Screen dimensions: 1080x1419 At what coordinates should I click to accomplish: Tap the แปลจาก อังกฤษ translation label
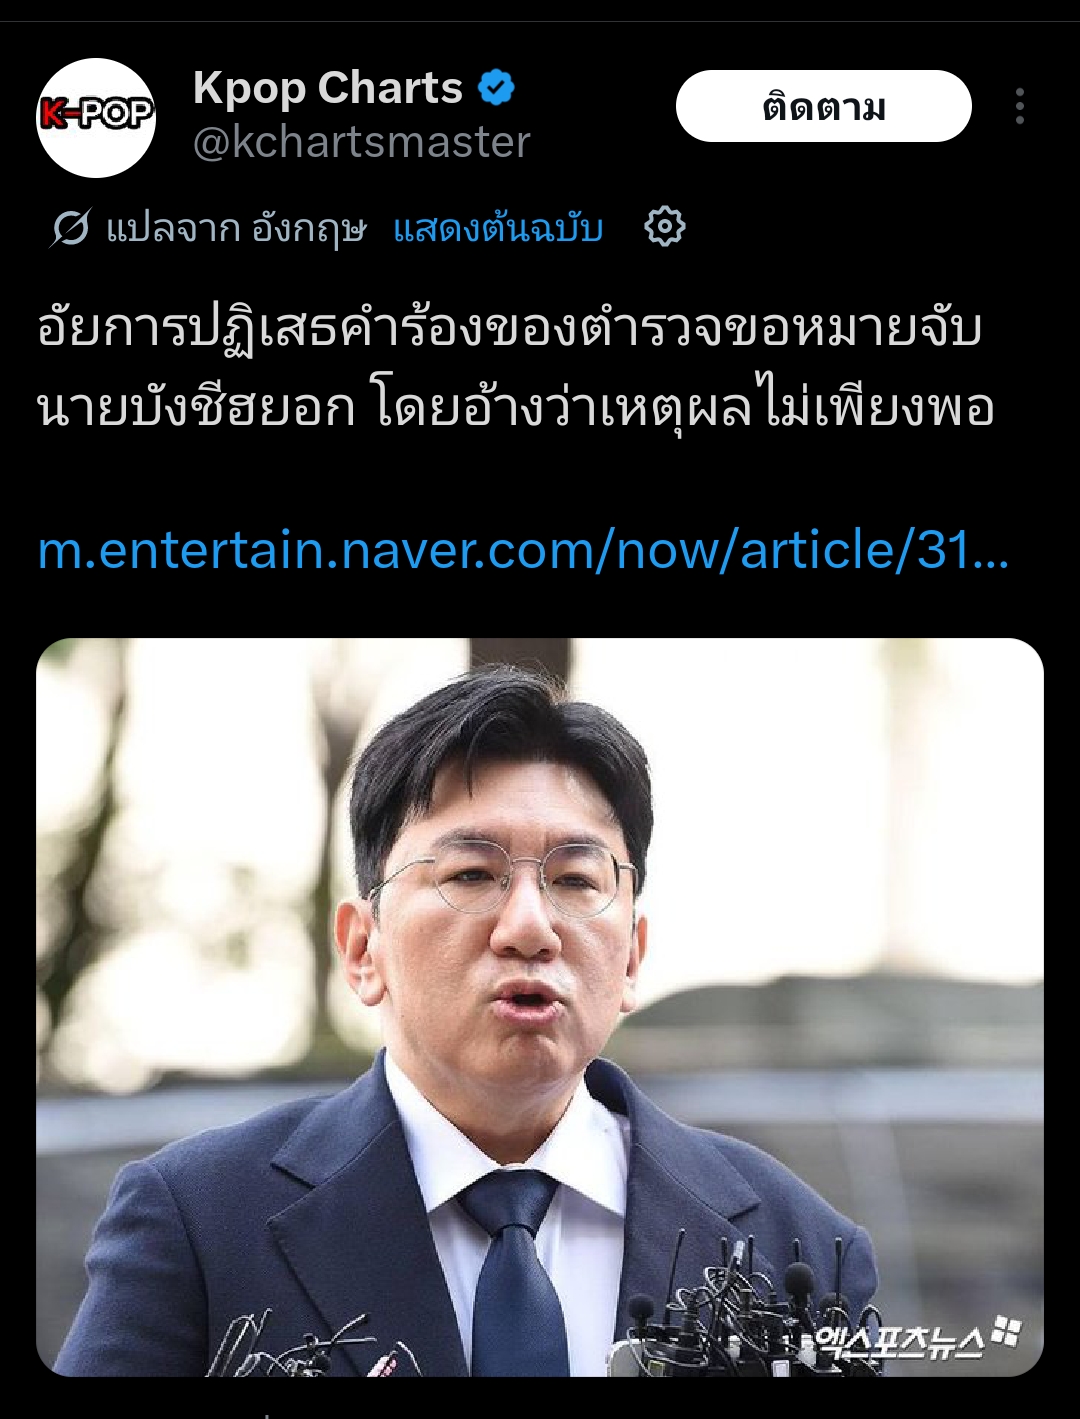[x=237, y=229]
